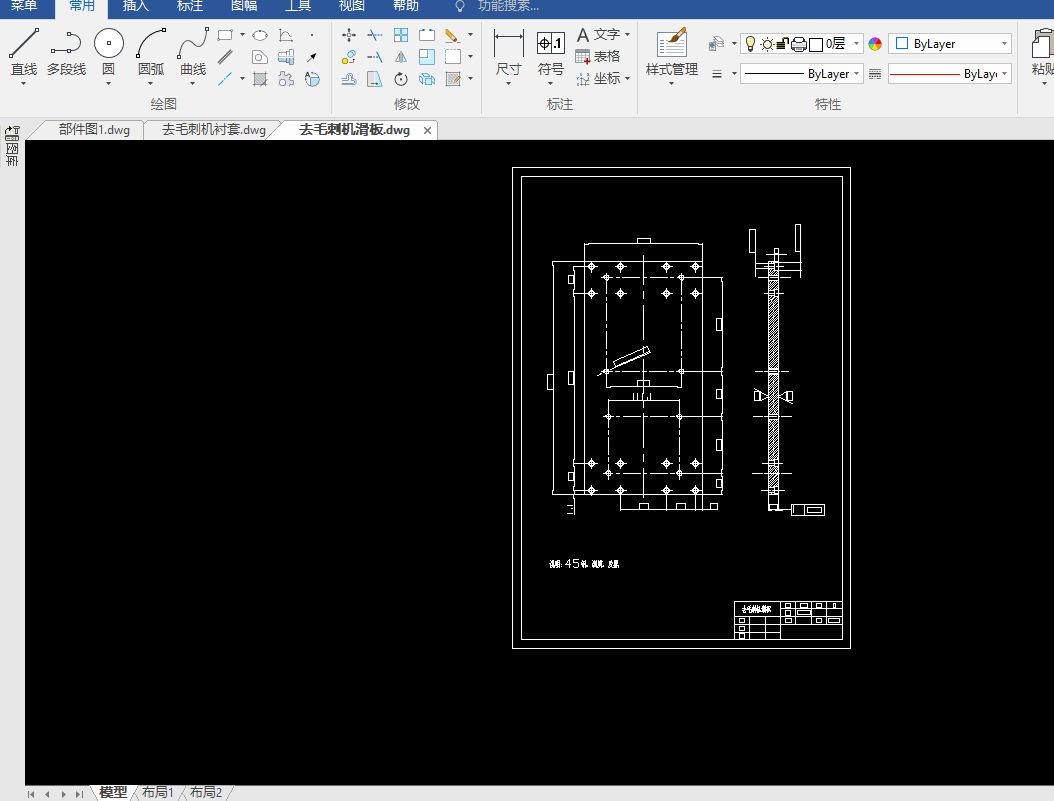The image size is (1054, 801).
Task: Choose the ellipse drawing tool
Action: [260, 35]
